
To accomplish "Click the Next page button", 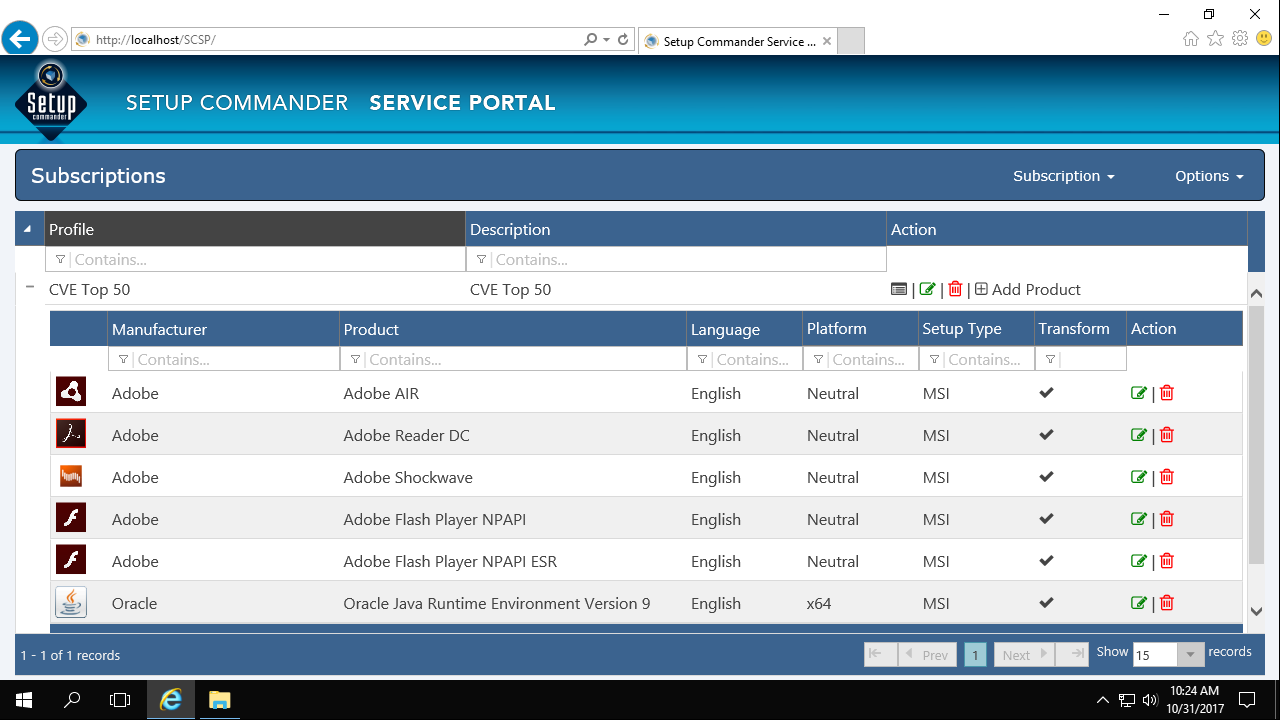I will [x=1023, y=655].
